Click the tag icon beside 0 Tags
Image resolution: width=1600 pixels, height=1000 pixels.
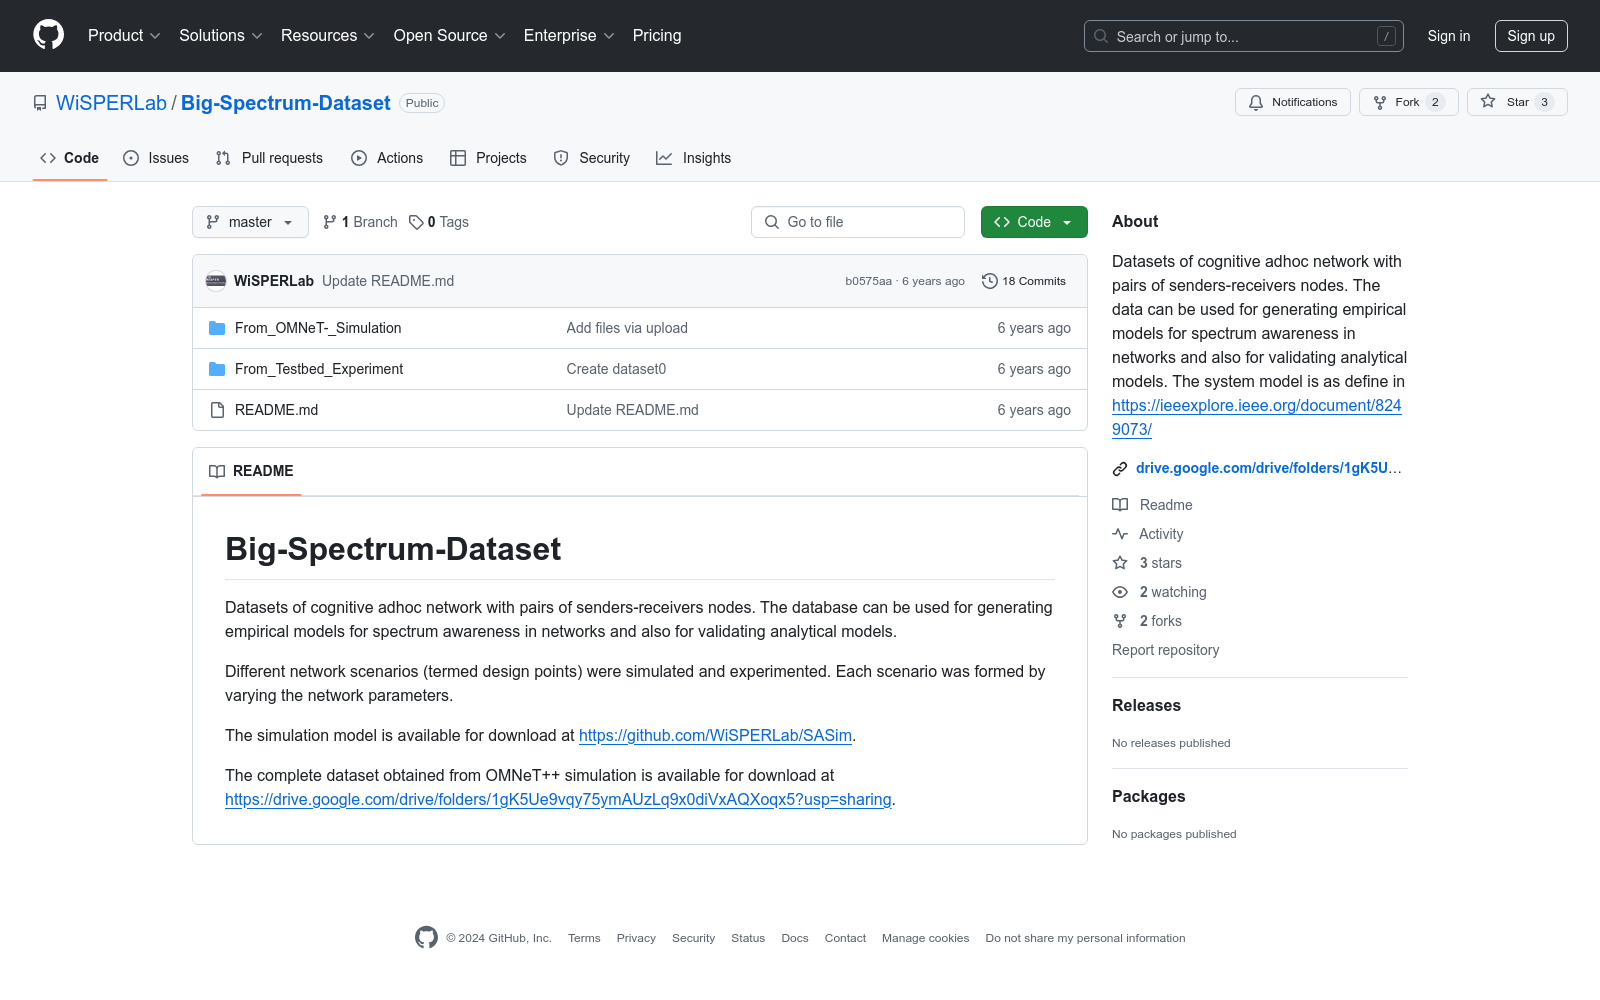coord(416,222)
